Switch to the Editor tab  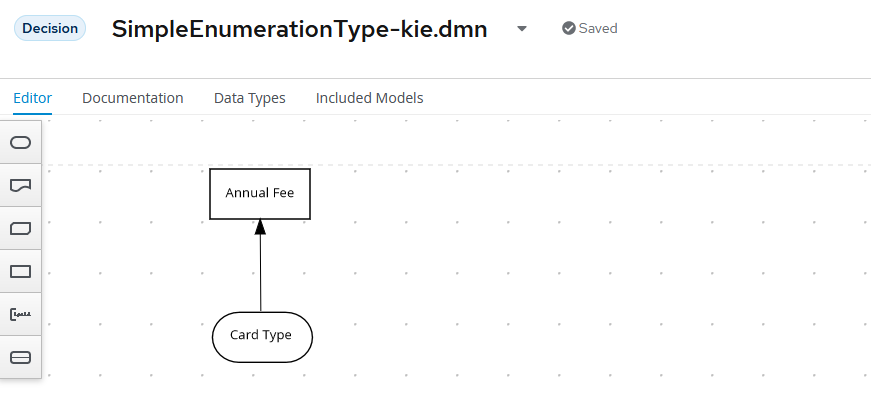pos(33,98)
